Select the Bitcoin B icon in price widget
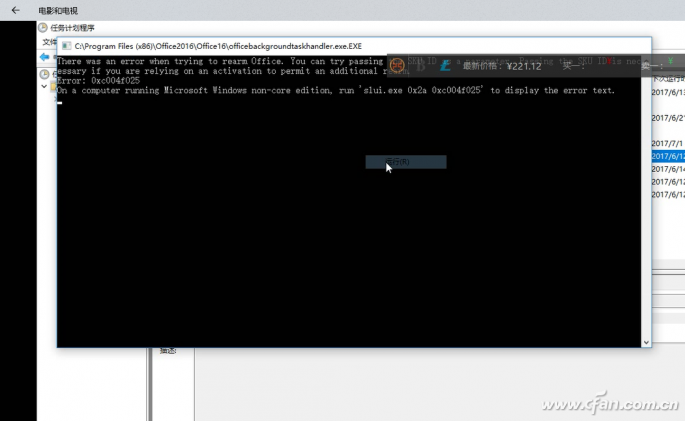685x421 pixels. pos(421,66)
